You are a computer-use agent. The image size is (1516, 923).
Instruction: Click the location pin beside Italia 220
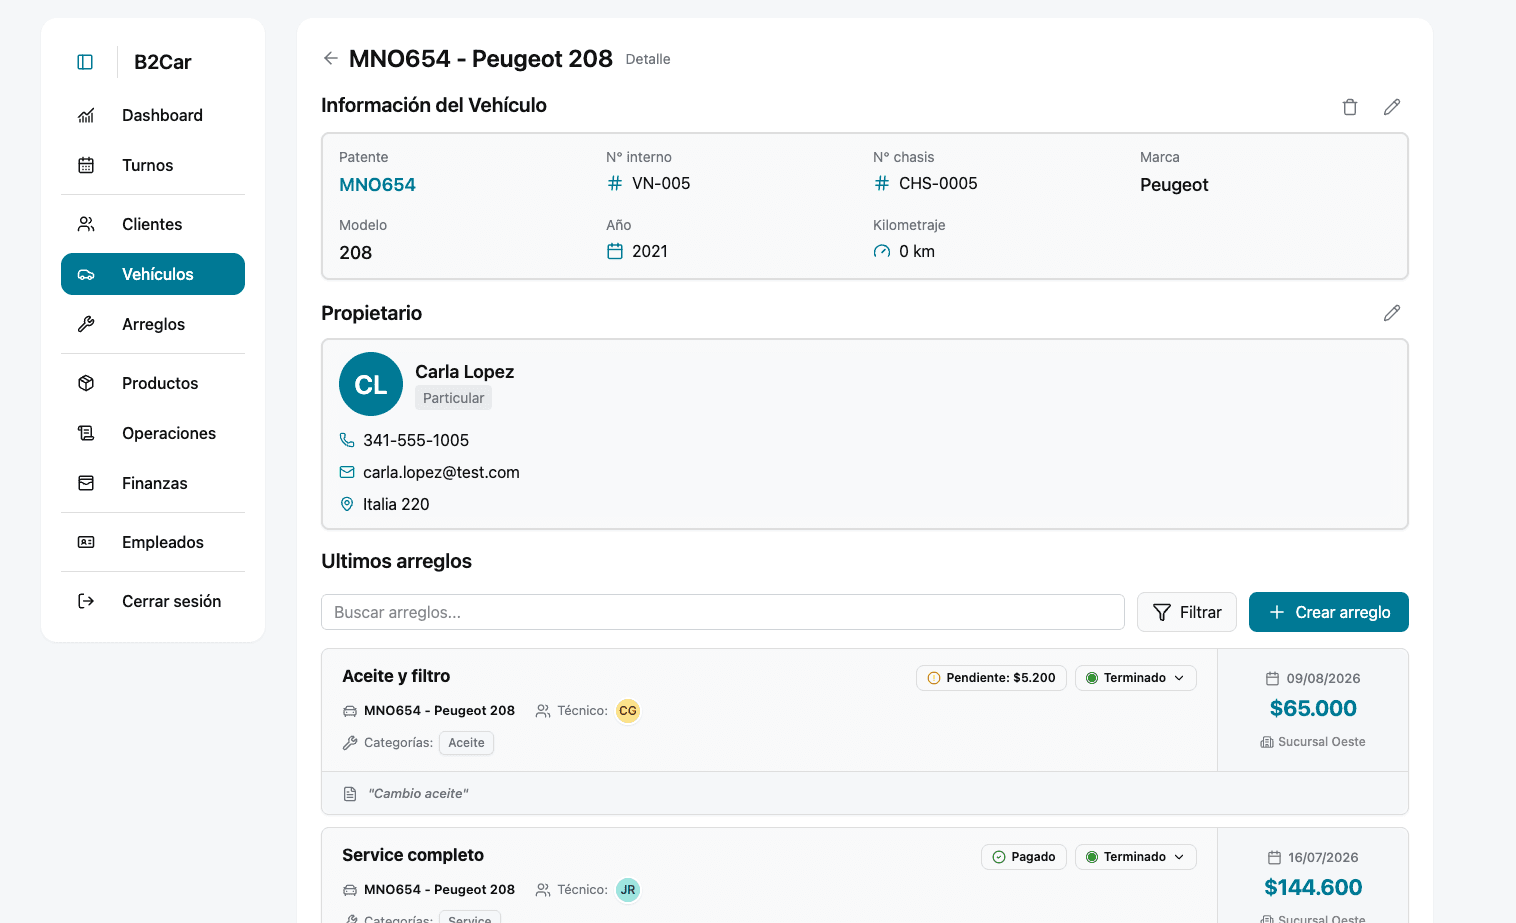point(347,504)
